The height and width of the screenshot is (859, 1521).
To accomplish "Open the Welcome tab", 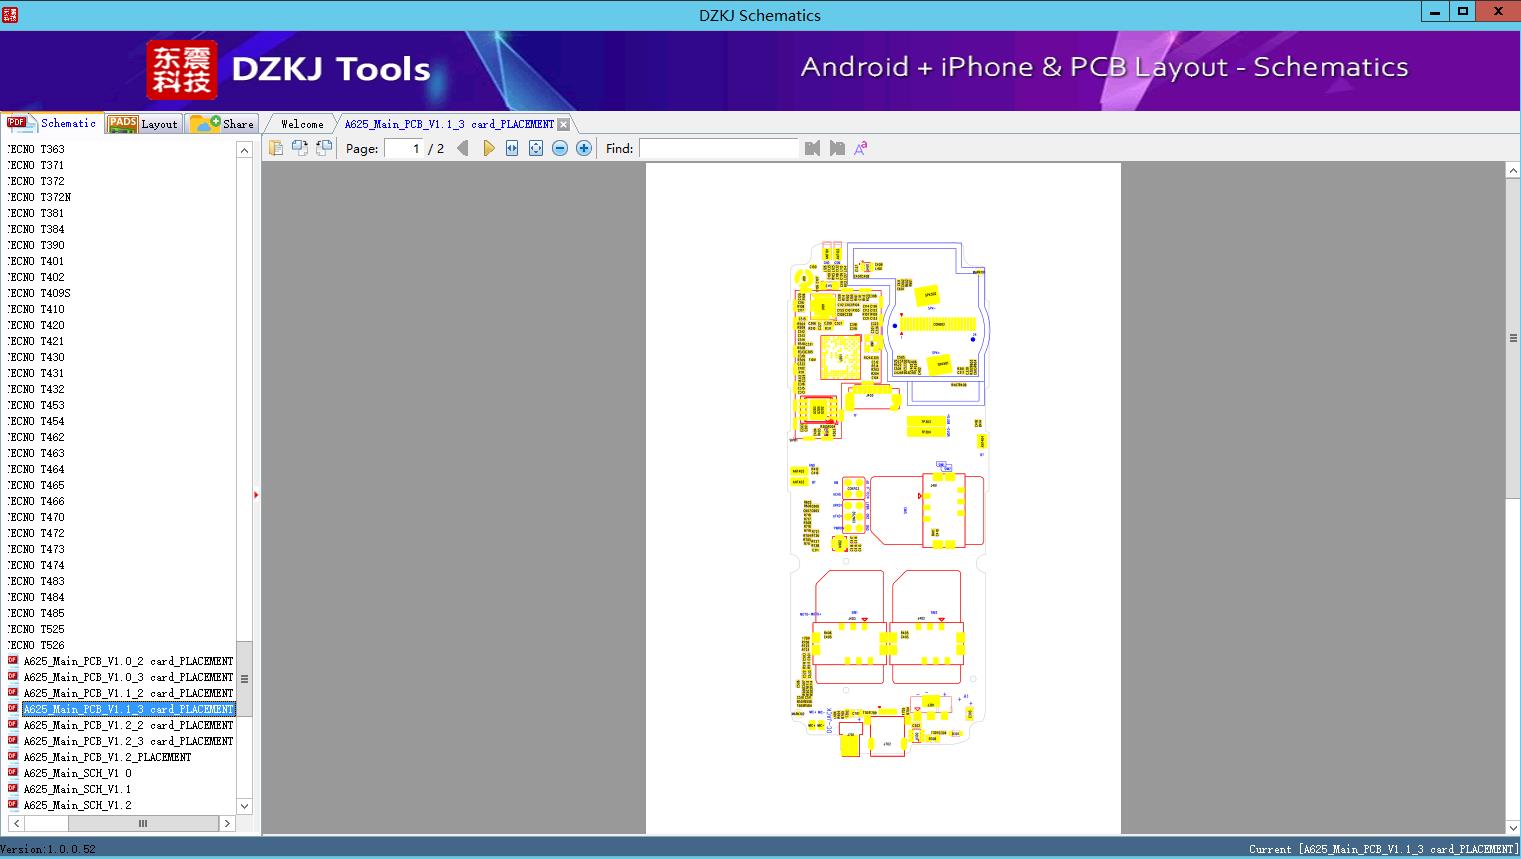I will tap(299, 123).
